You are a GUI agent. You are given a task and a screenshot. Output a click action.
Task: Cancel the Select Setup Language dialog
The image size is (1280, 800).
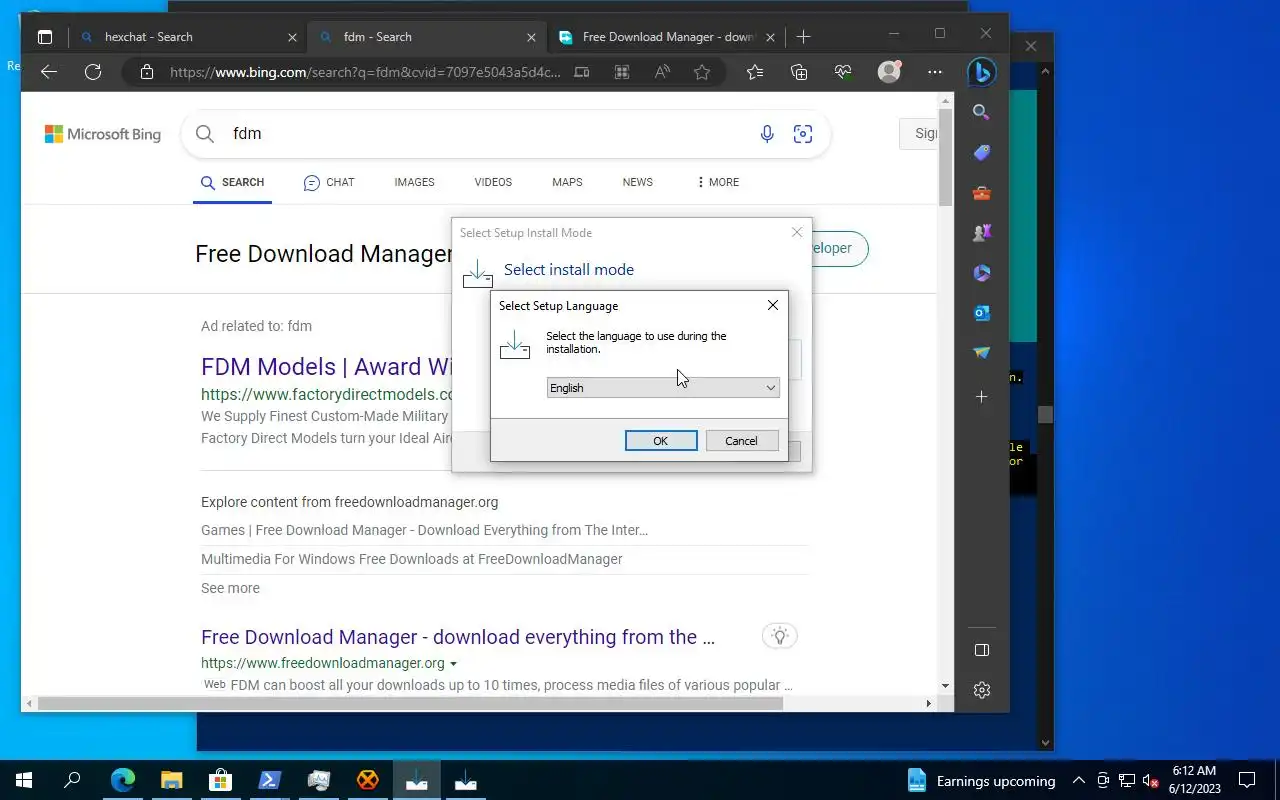pos(741,441)
